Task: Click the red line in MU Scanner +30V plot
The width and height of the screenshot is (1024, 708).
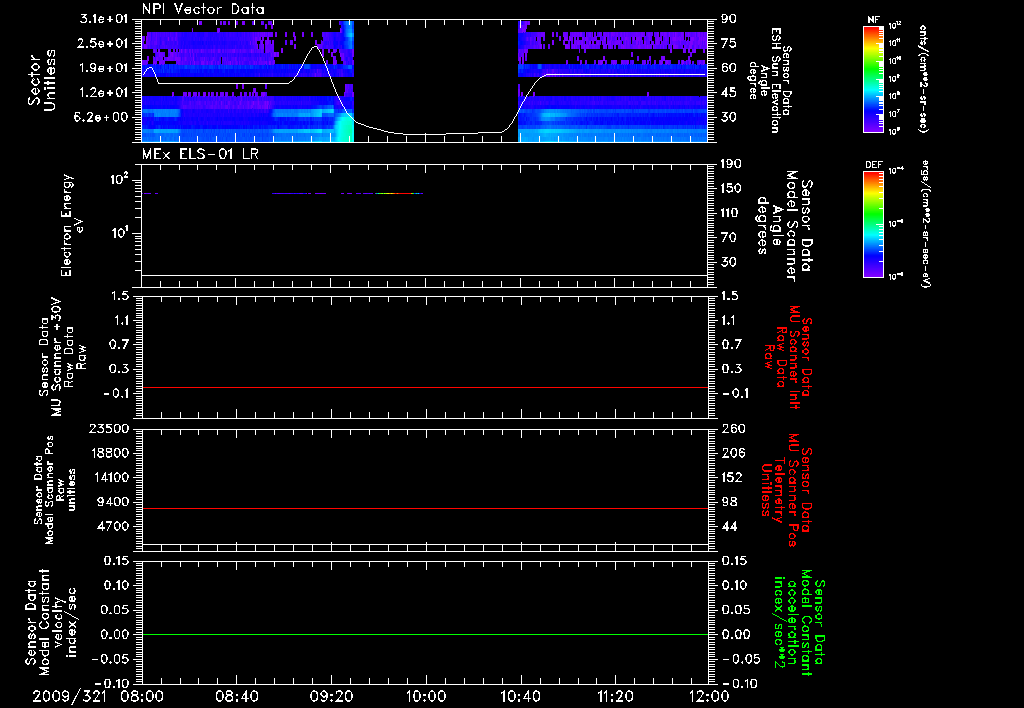Action: pyautogui.click(x=425, y=387)
